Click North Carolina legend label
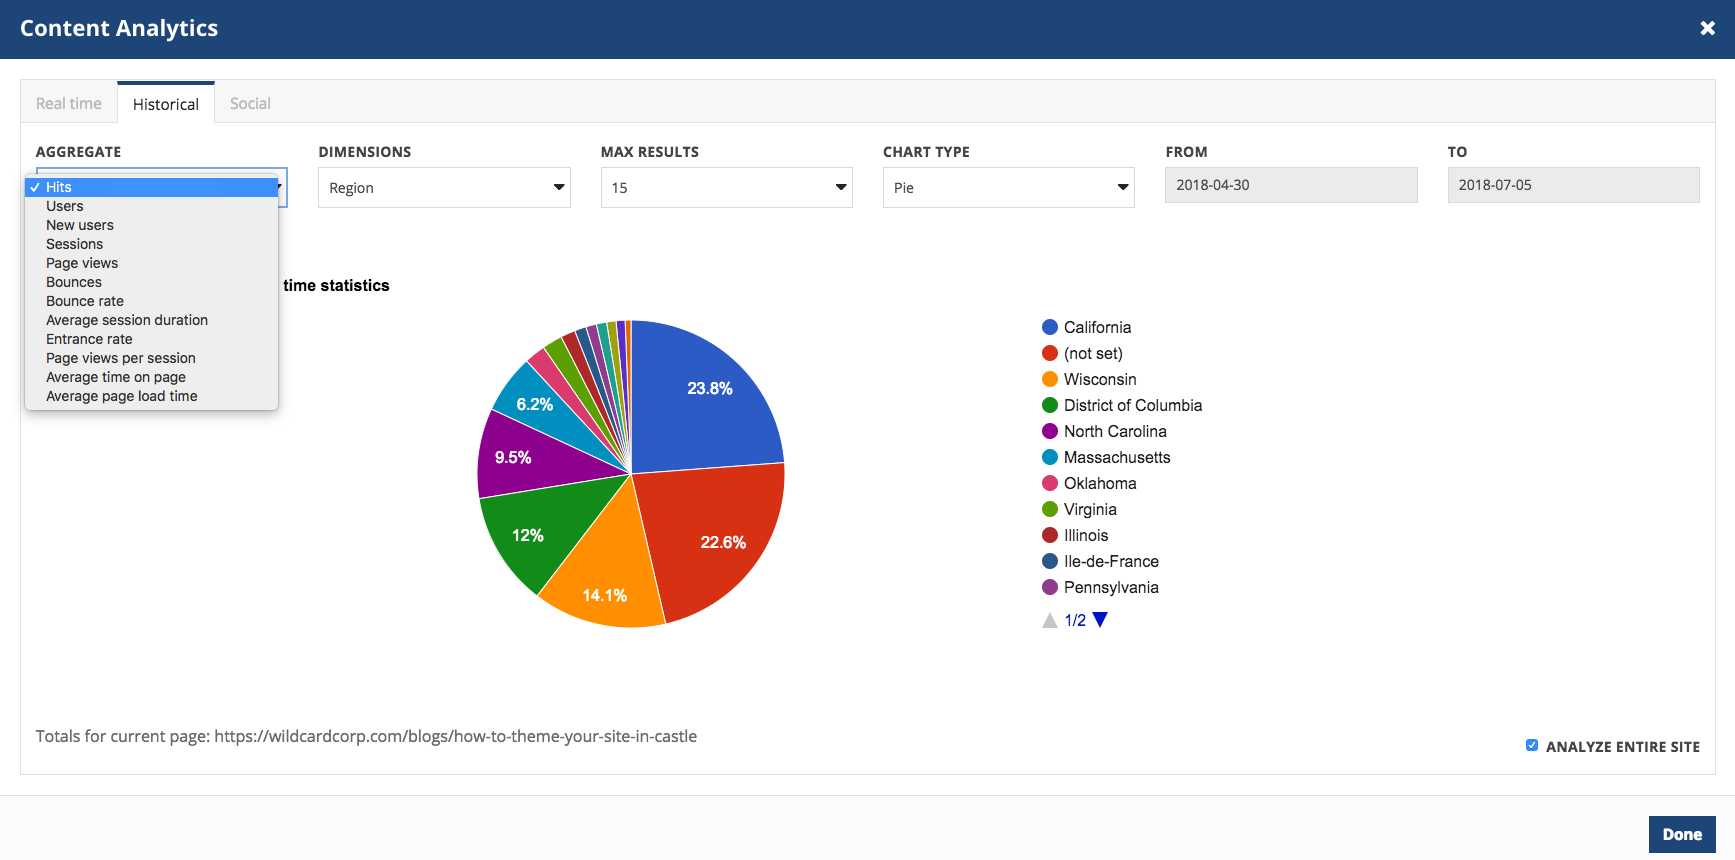 1115,431
